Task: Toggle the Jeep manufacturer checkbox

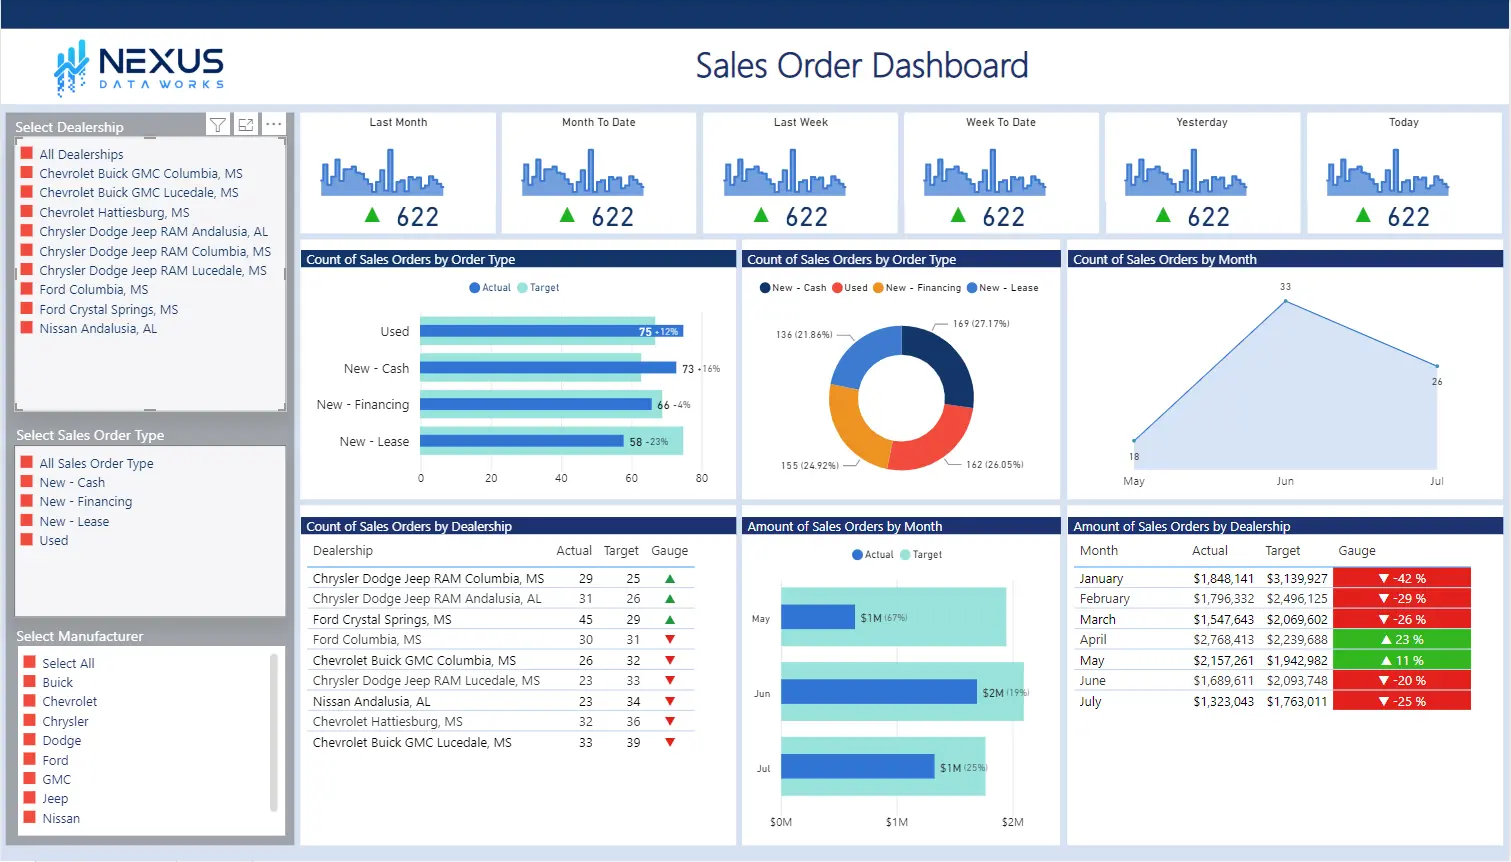Action: click(30, 798)
